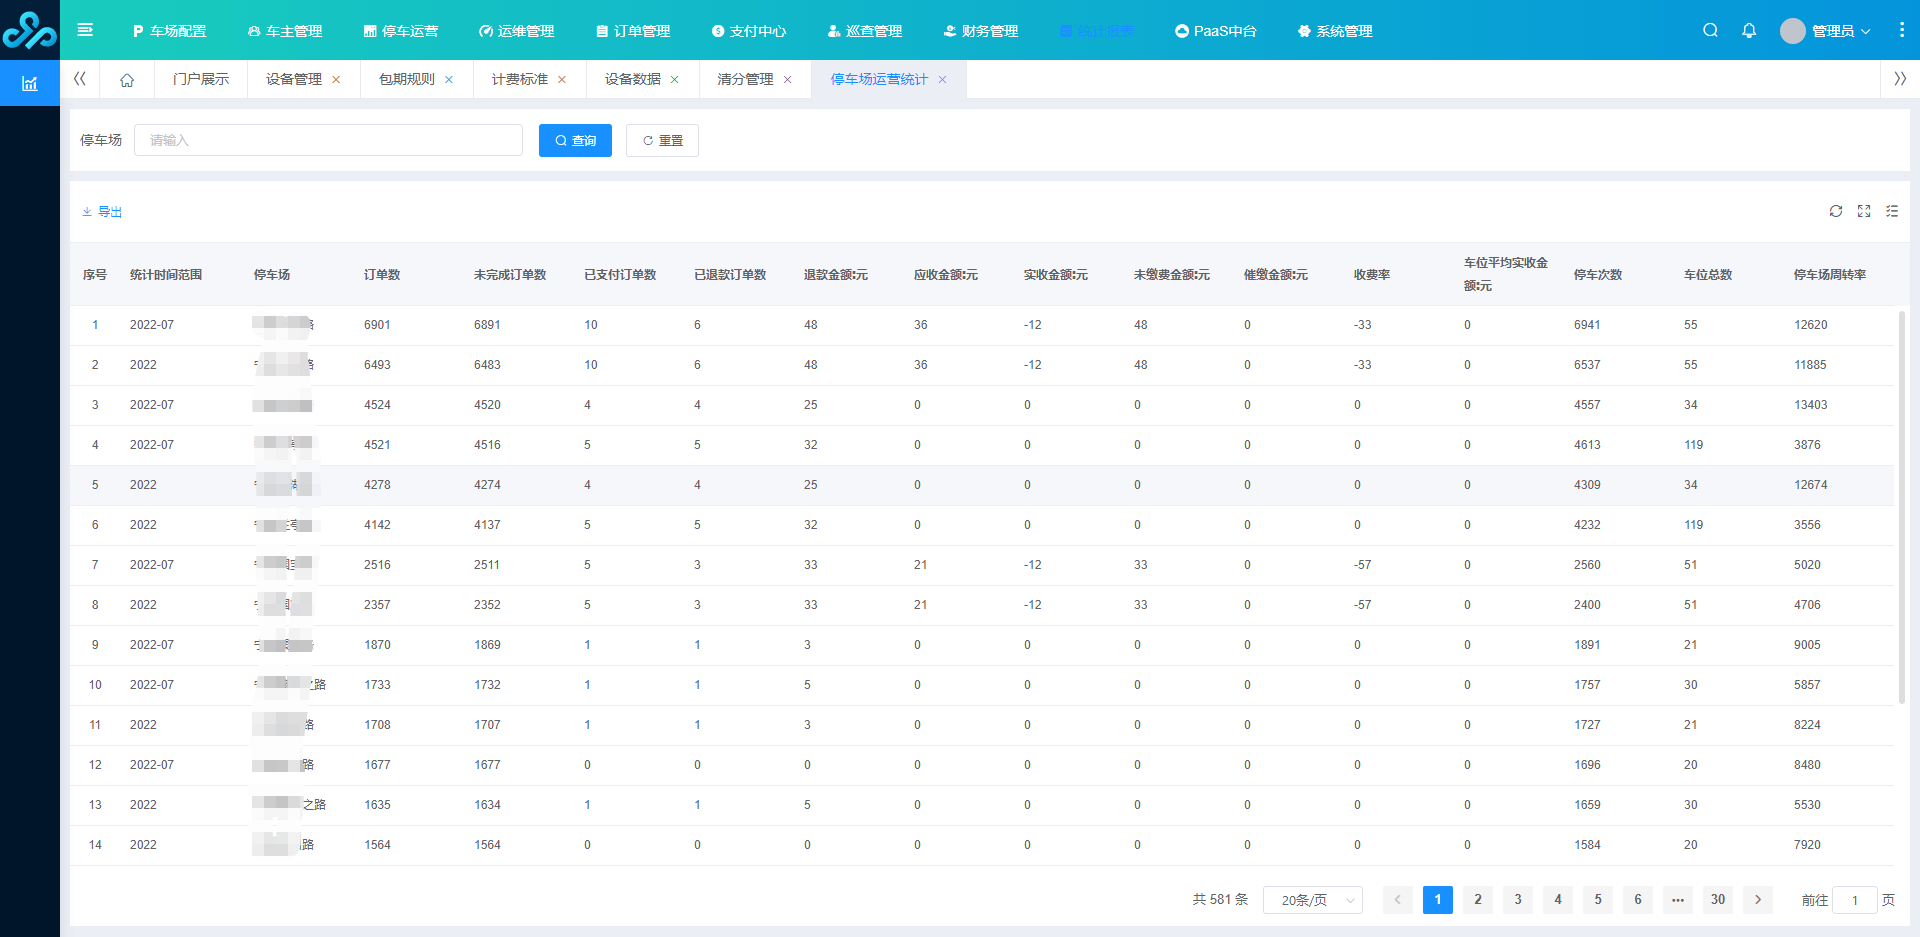1920x937 pixels.
Task: Click the pagination ellipsis more pages
Action: point(1678,900)
